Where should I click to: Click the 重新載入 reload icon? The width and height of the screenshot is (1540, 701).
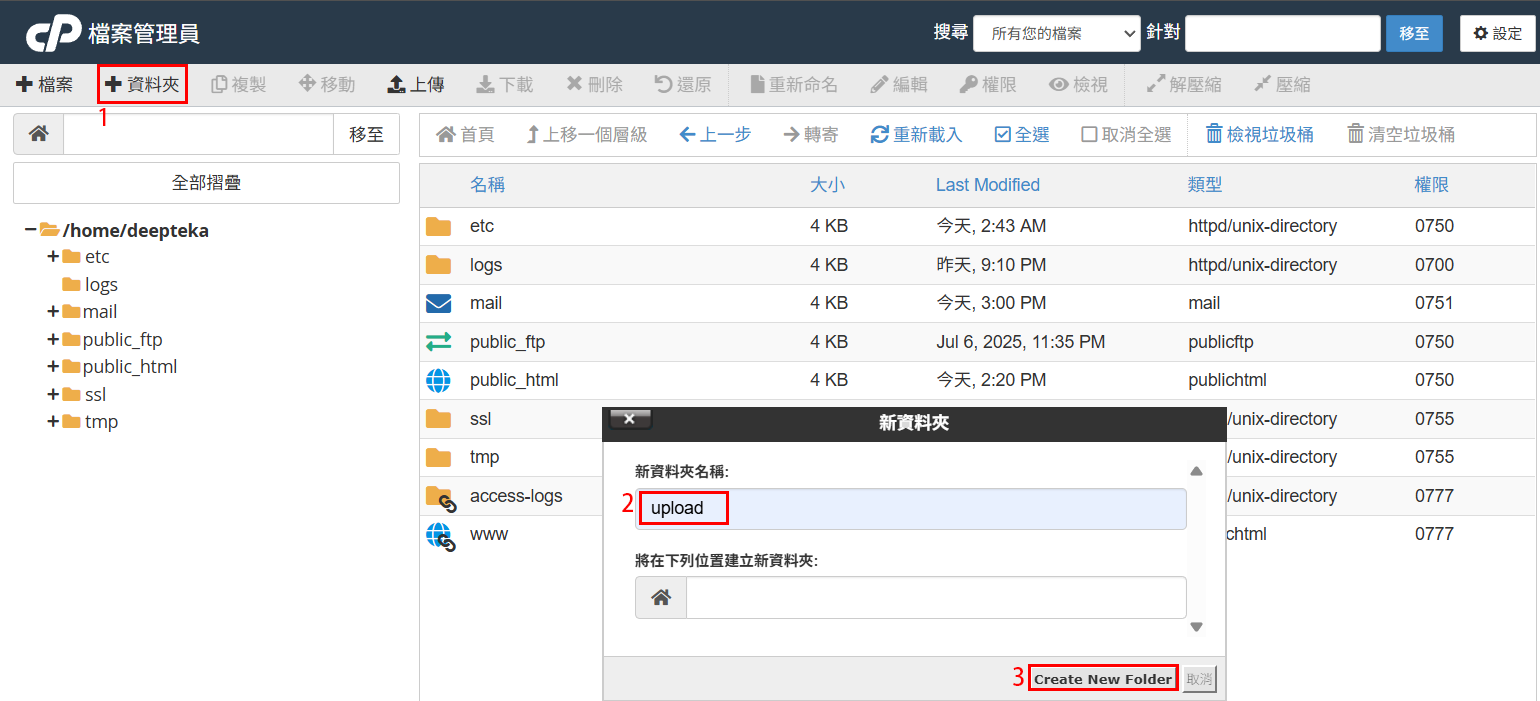tap(880, 134)
